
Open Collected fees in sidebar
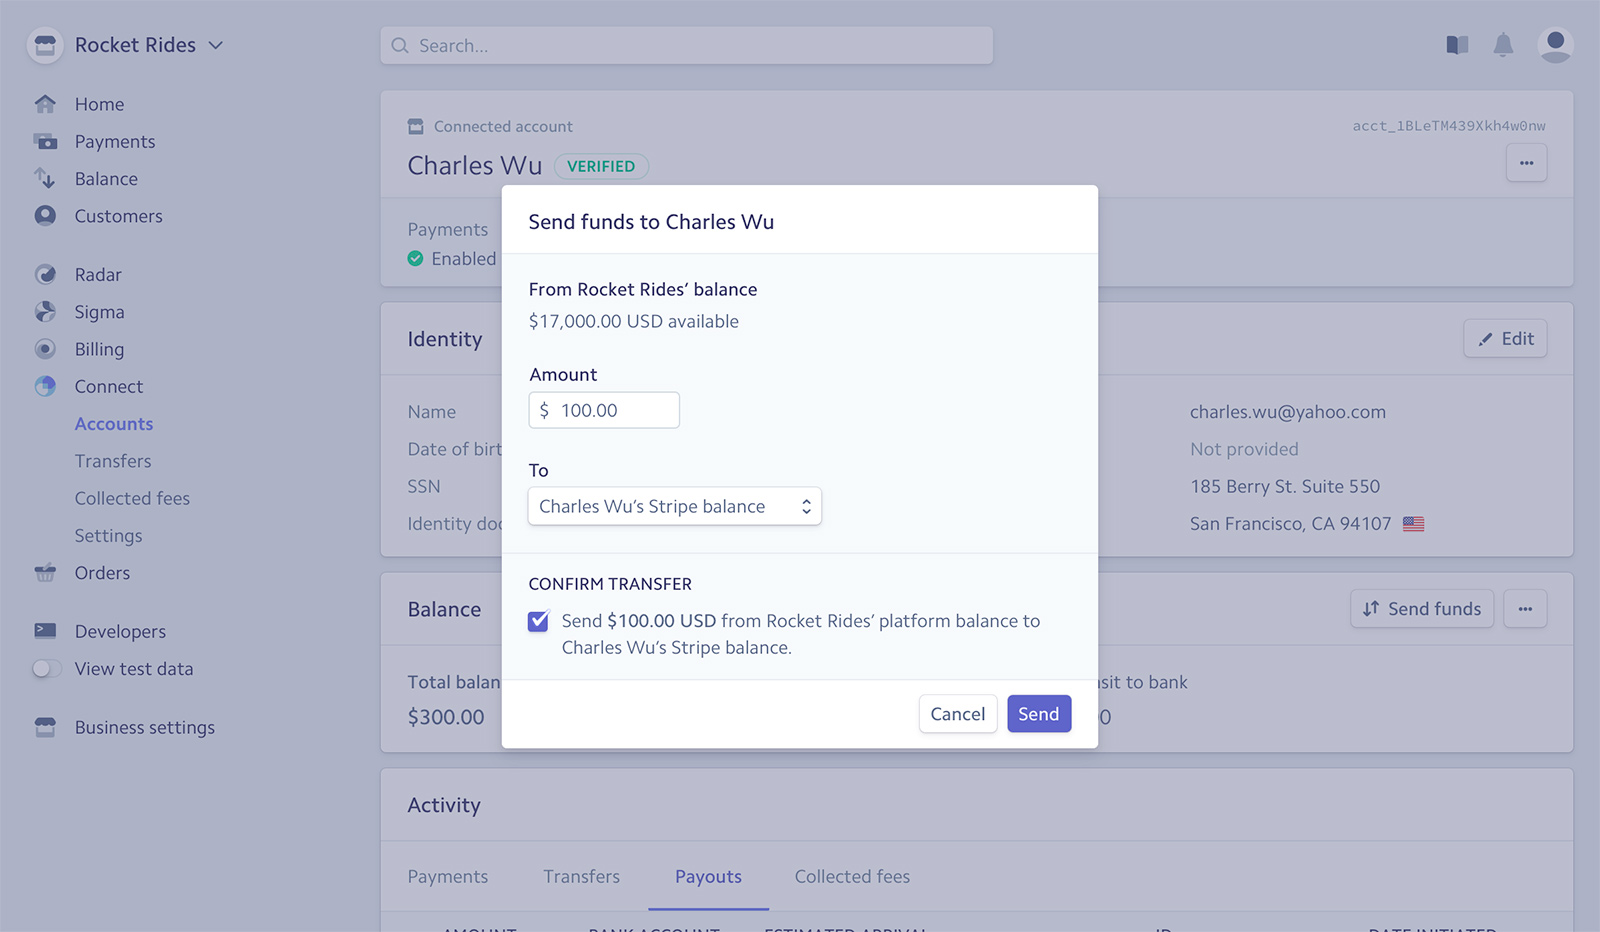pos(132,498)
